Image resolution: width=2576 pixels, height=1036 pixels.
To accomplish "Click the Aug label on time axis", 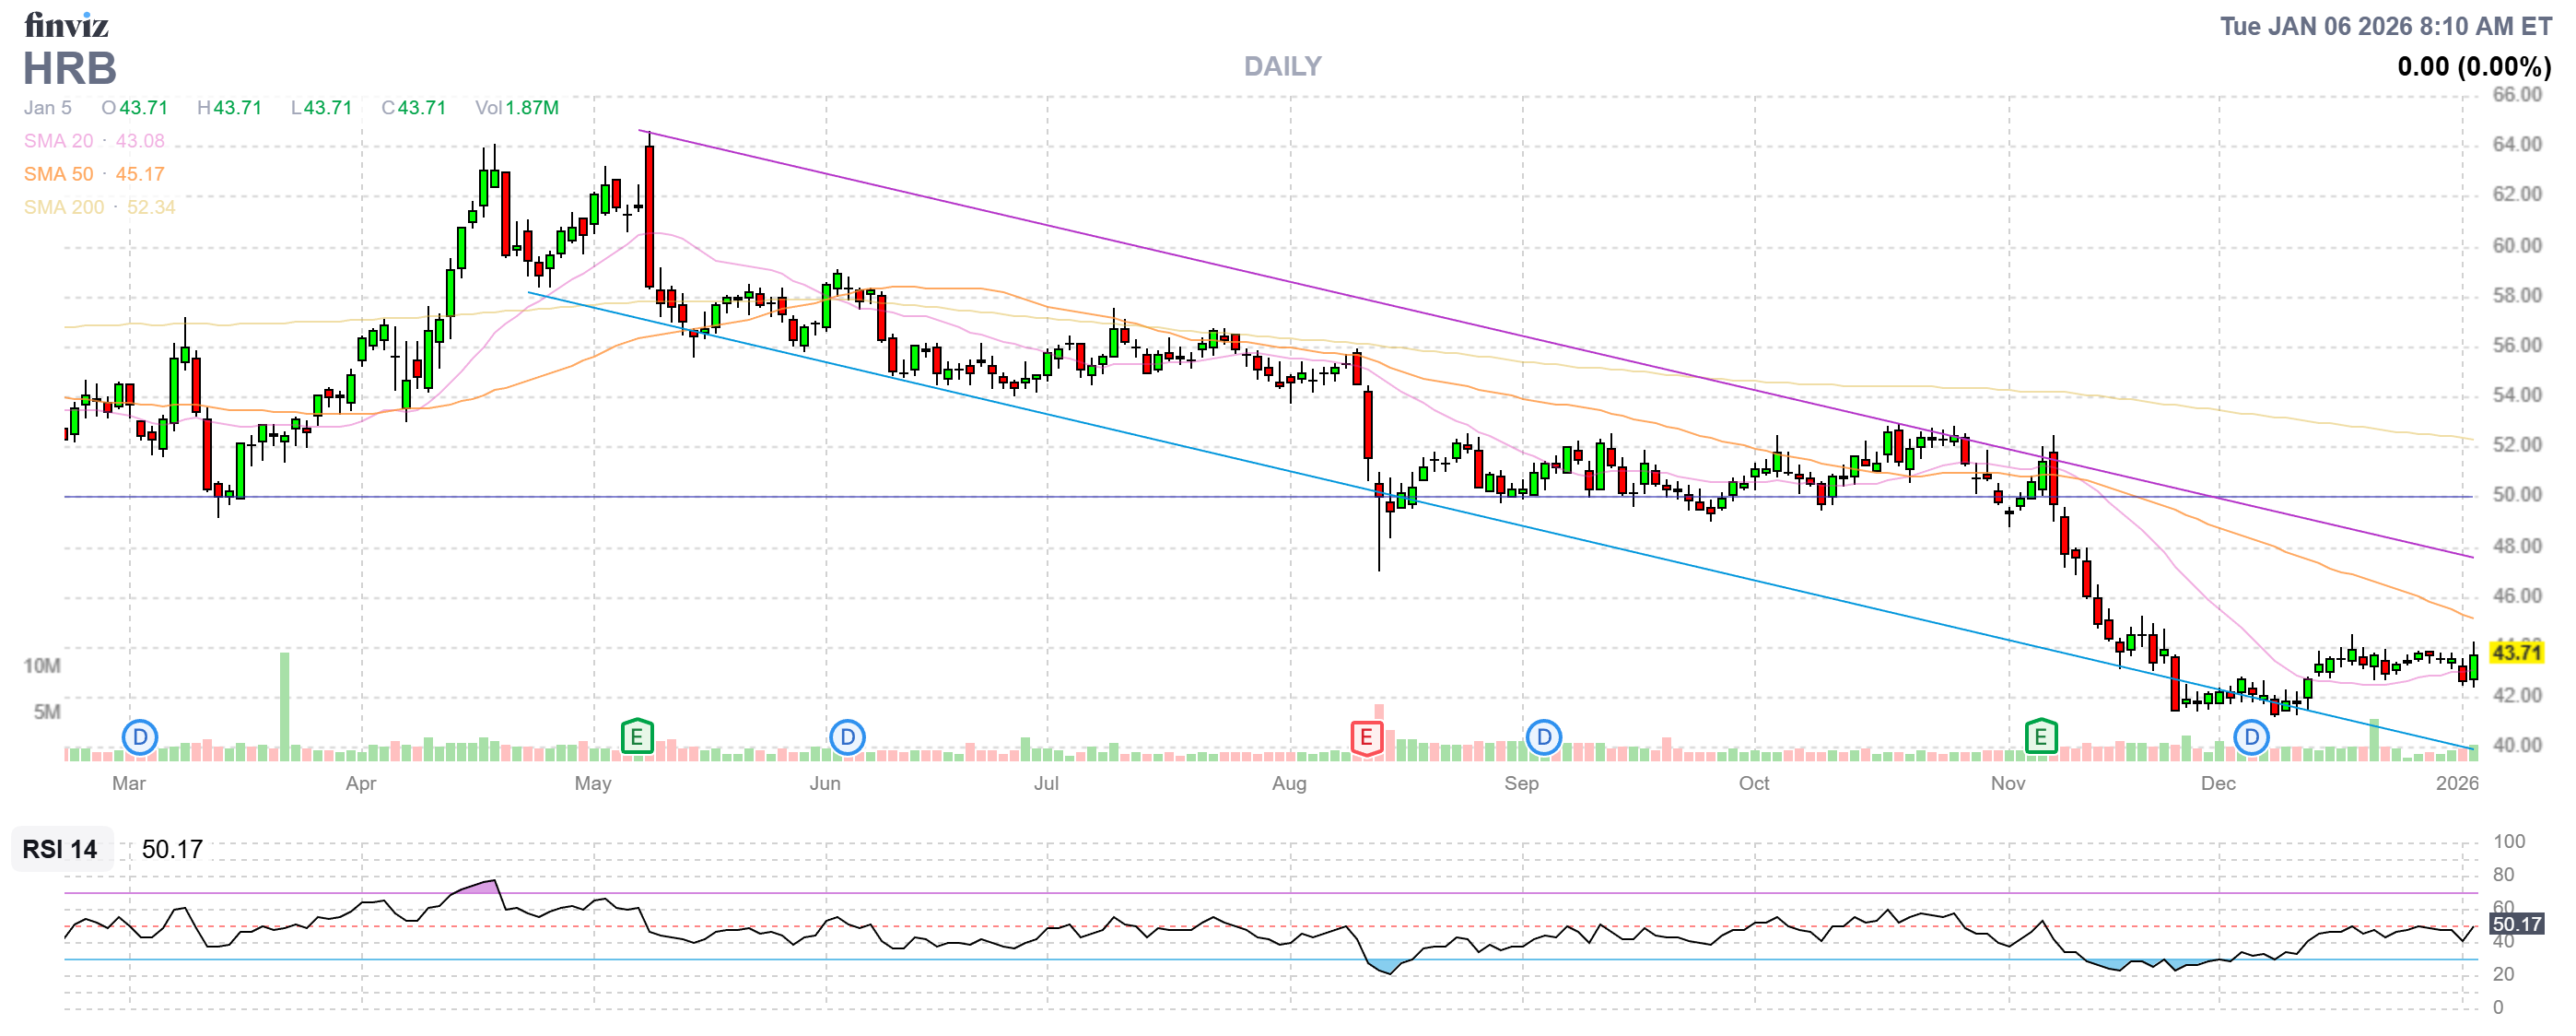I will coord(1289,784).
